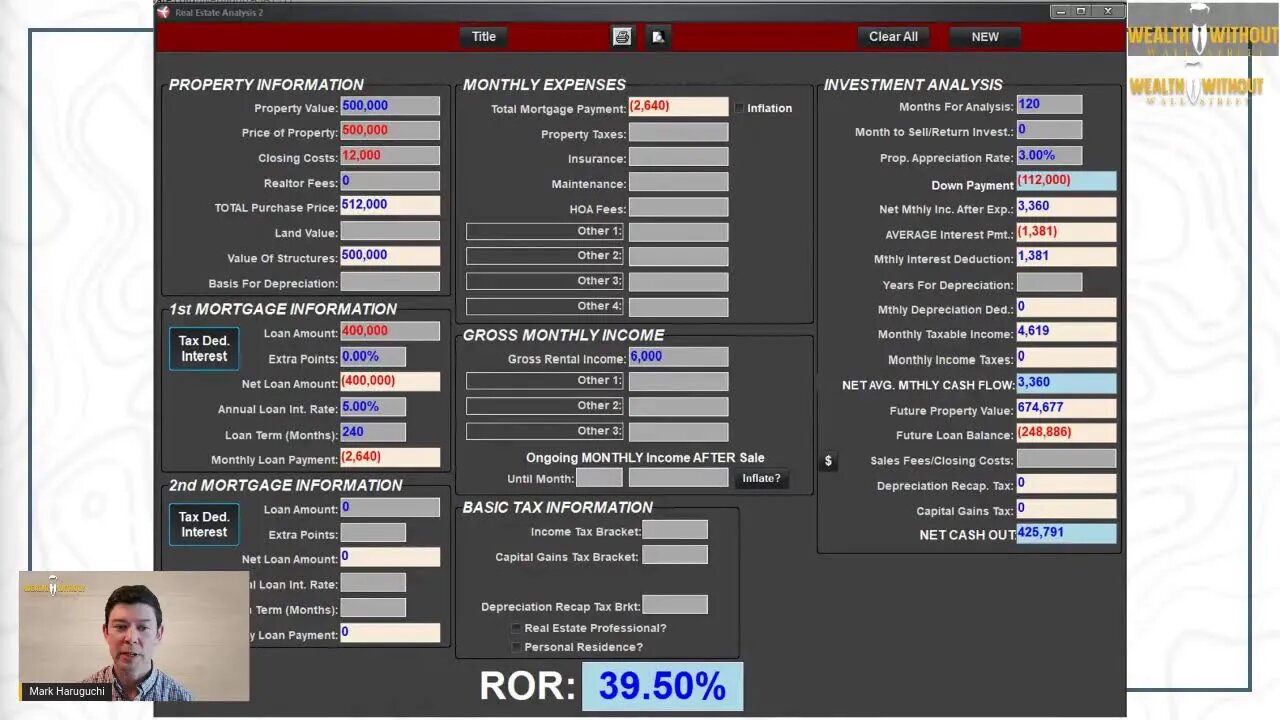The image size is (1280, 720).
Task: Click the Maintenance expense field
Action: [x=678, y=183]
